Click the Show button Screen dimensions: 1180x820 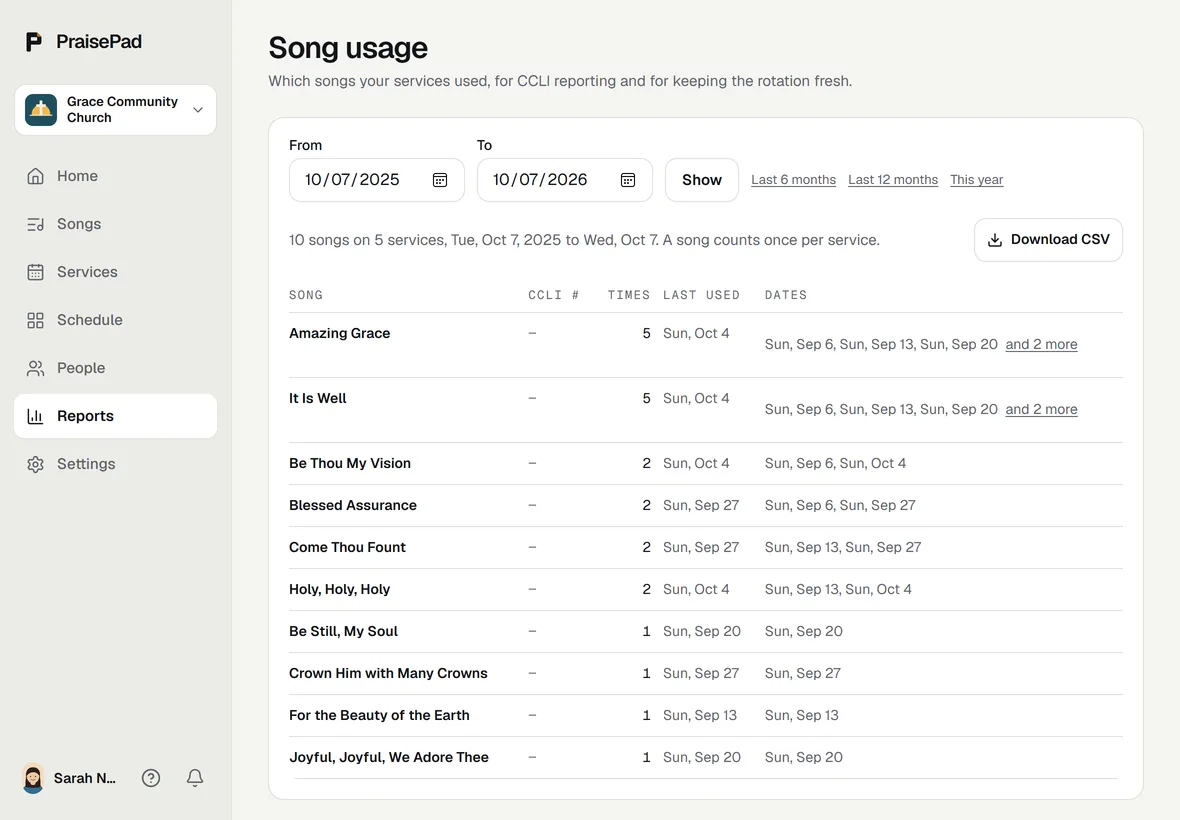pyautogui.click(x=701, y=180)
